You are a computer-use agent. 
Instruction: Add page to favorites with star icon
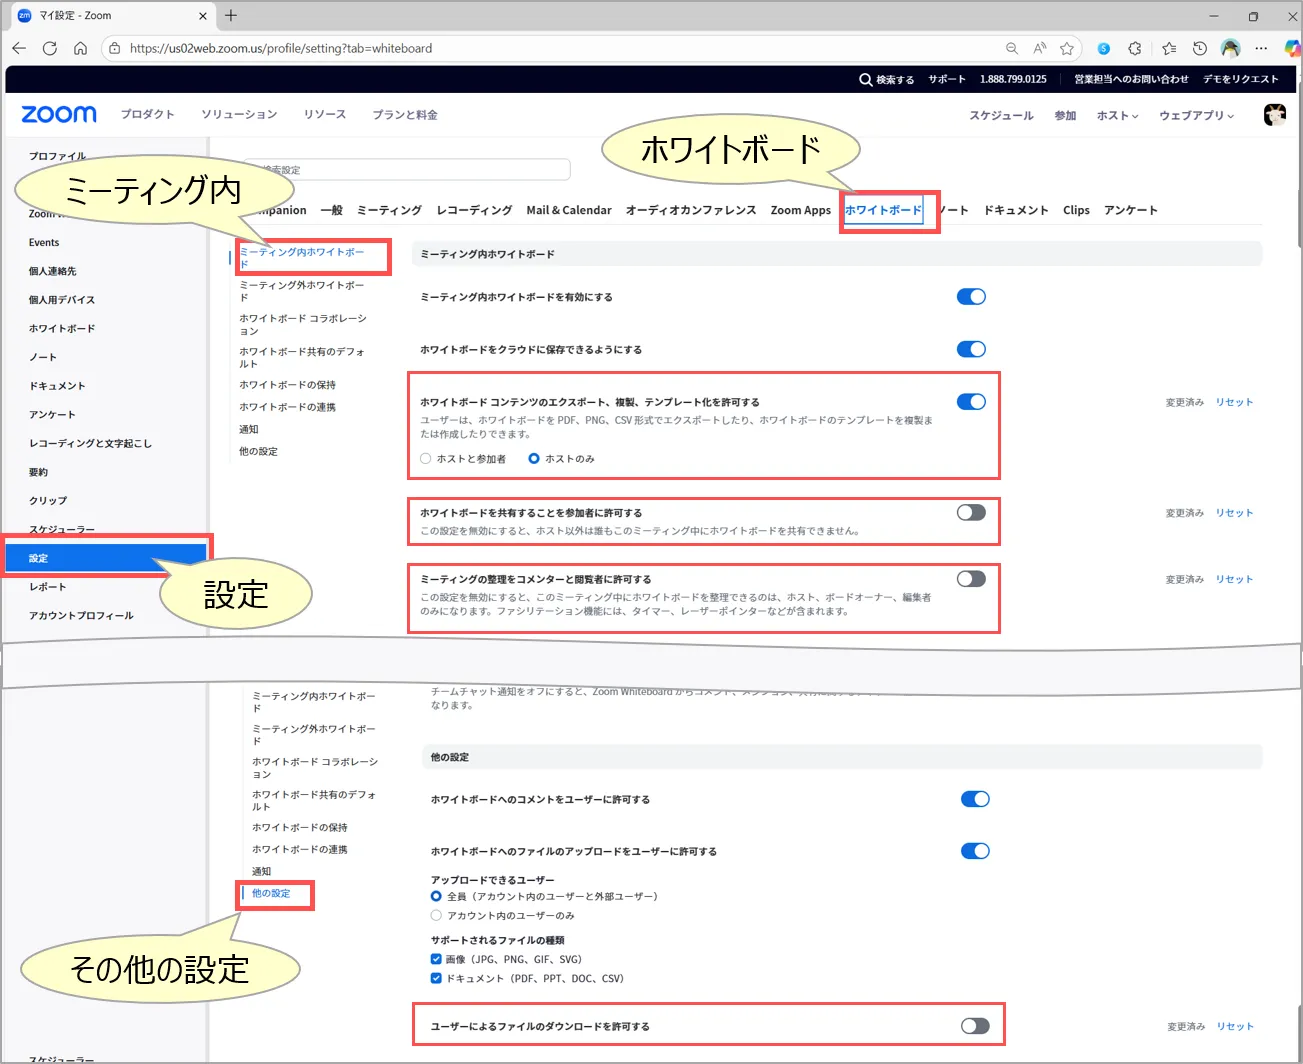[1067, 48]
